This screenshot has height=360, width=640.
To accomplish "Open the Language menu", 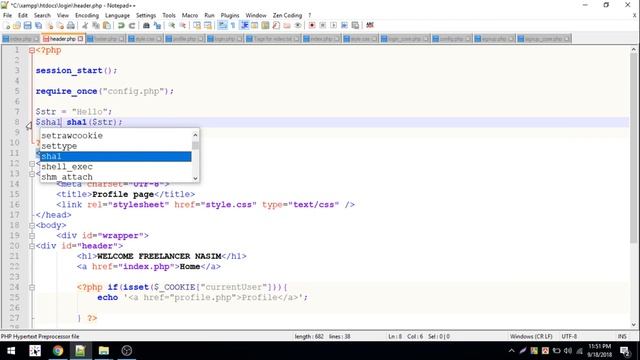I will click(x=118, y=15).
